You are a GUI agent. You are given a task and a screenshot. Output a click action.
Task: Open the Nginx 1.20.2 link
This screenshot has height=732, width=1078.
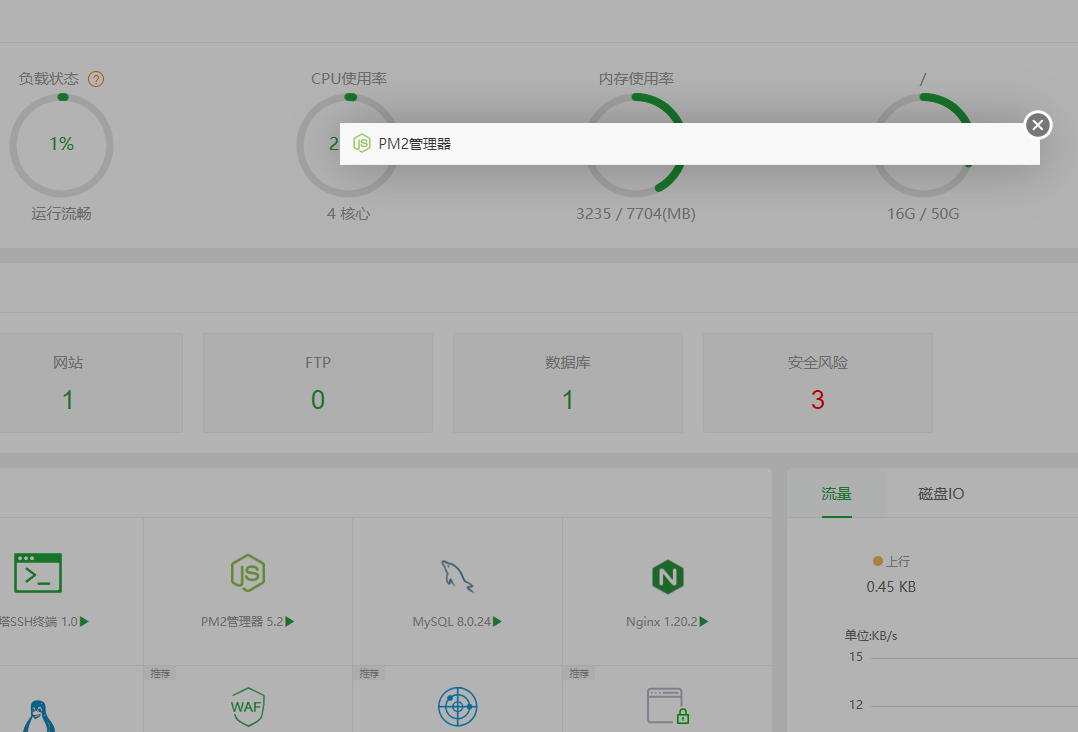pos(661,621)
